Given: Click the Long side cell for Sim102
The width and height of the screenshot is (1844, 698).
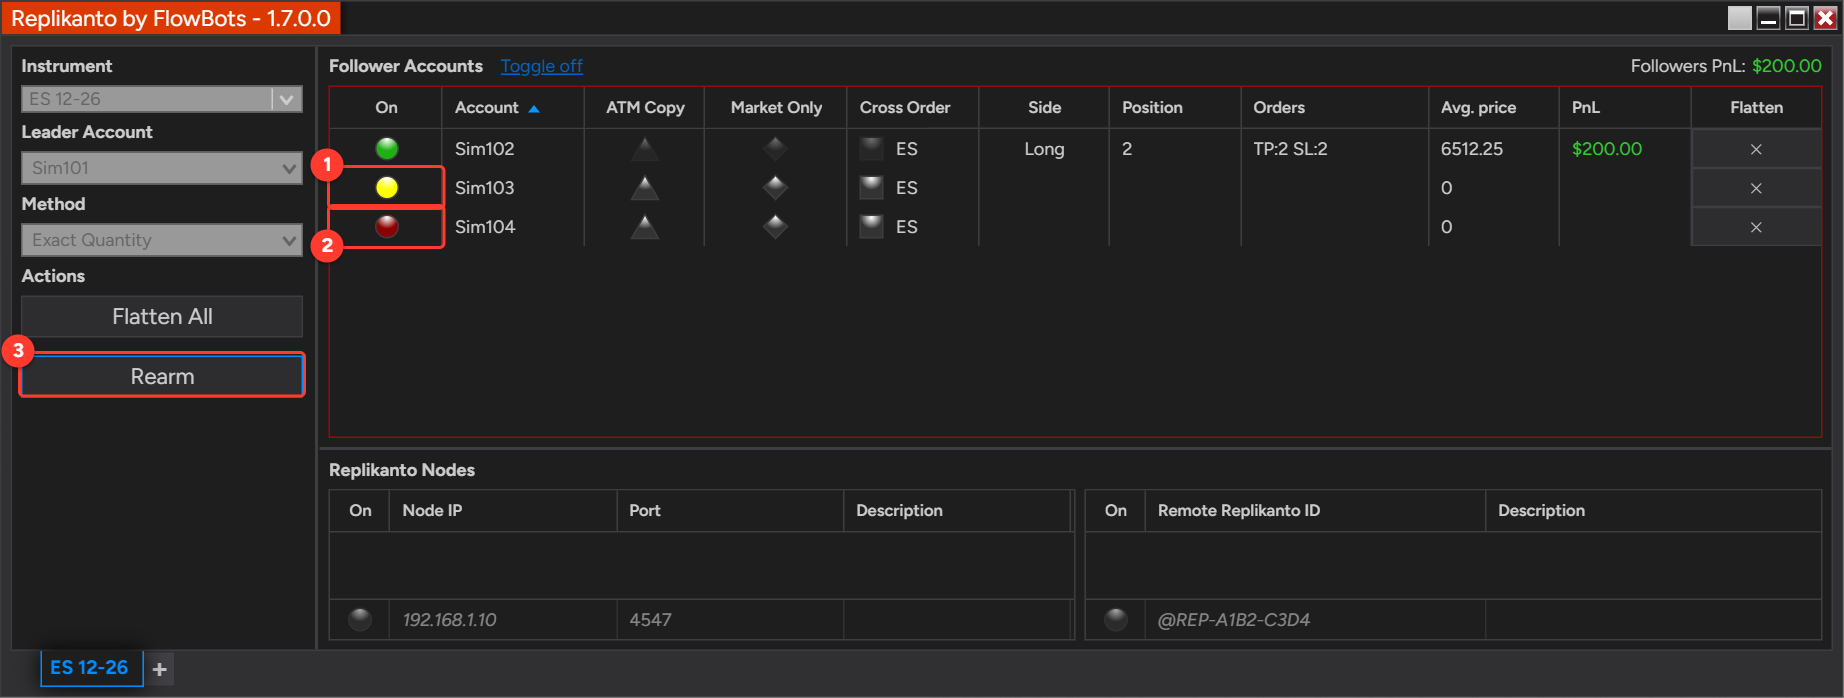Looking at the screenshot, I should pos(1044,149).
